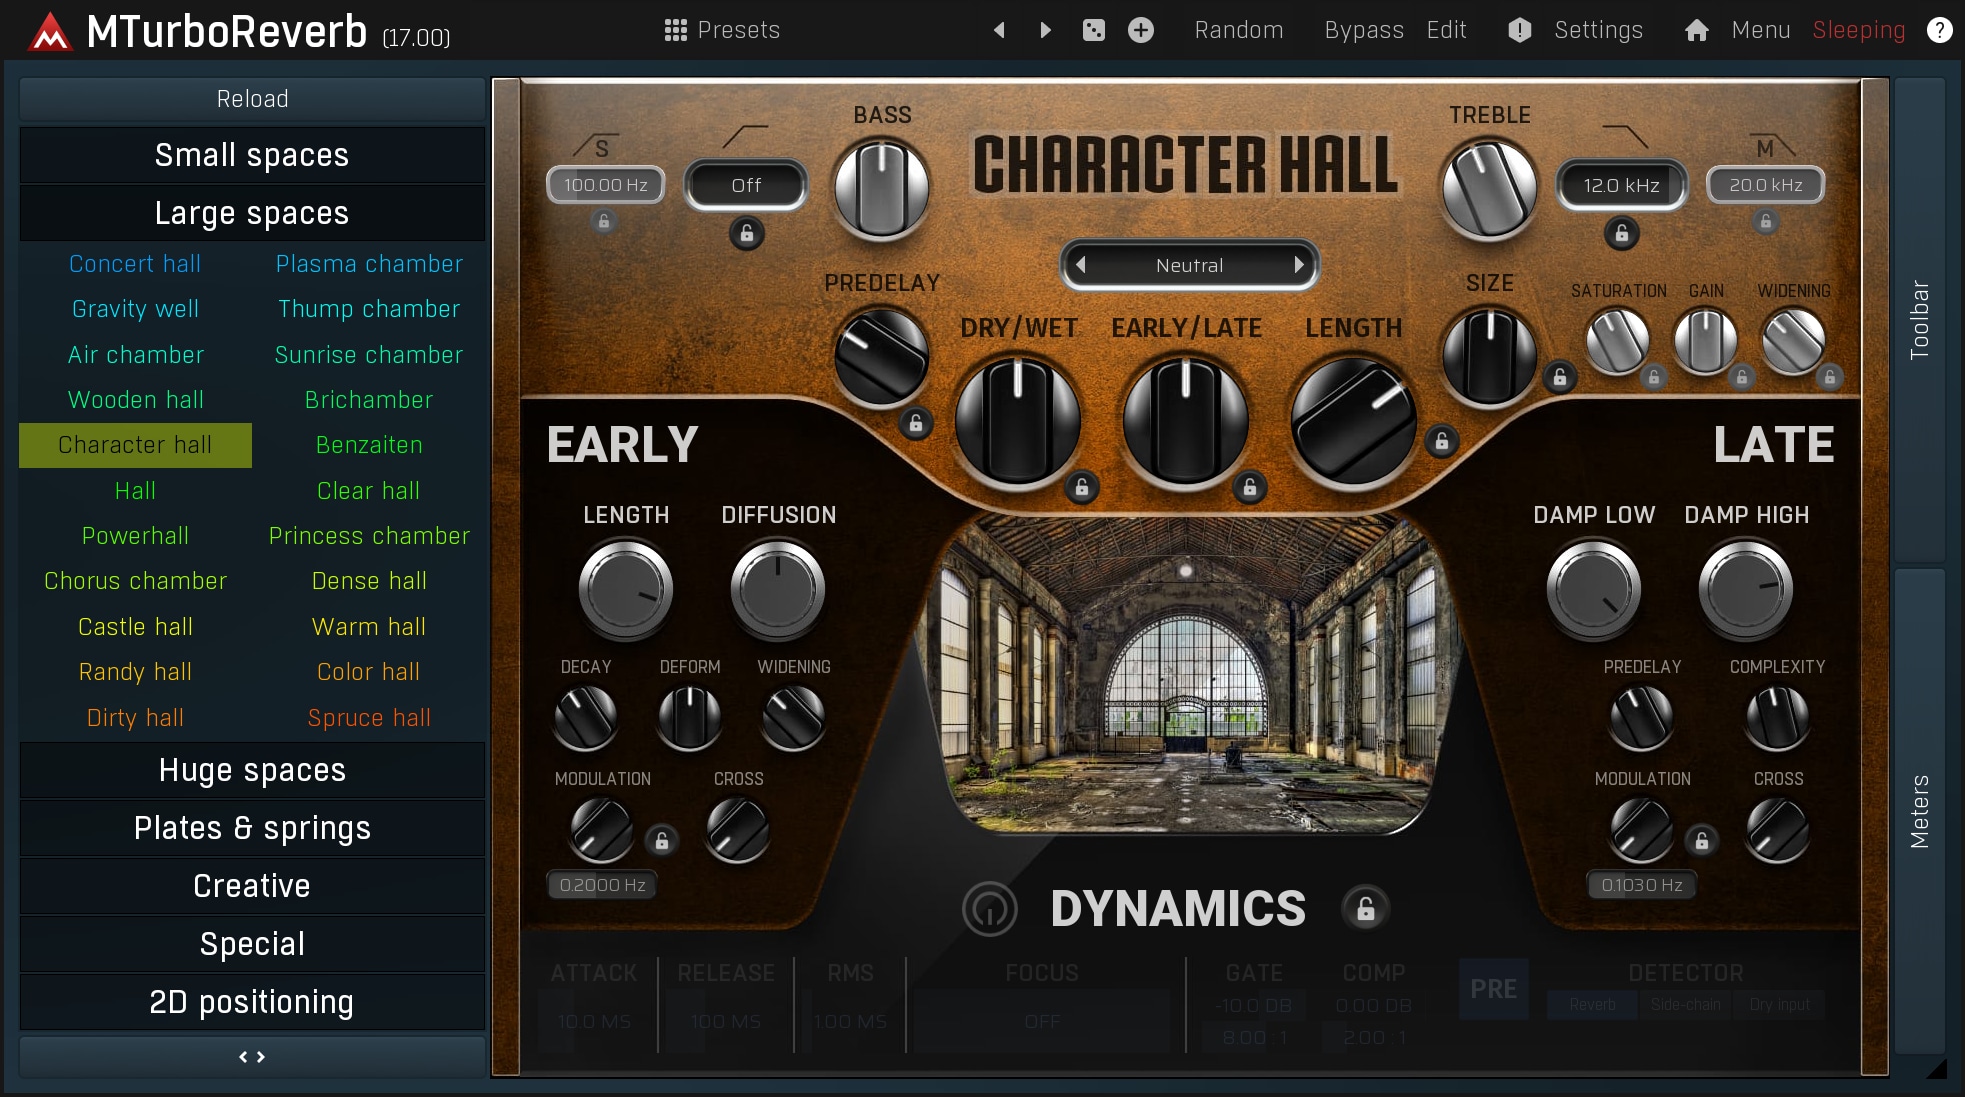
Task: Click the home Menu icon
Action: (1697, 30)
